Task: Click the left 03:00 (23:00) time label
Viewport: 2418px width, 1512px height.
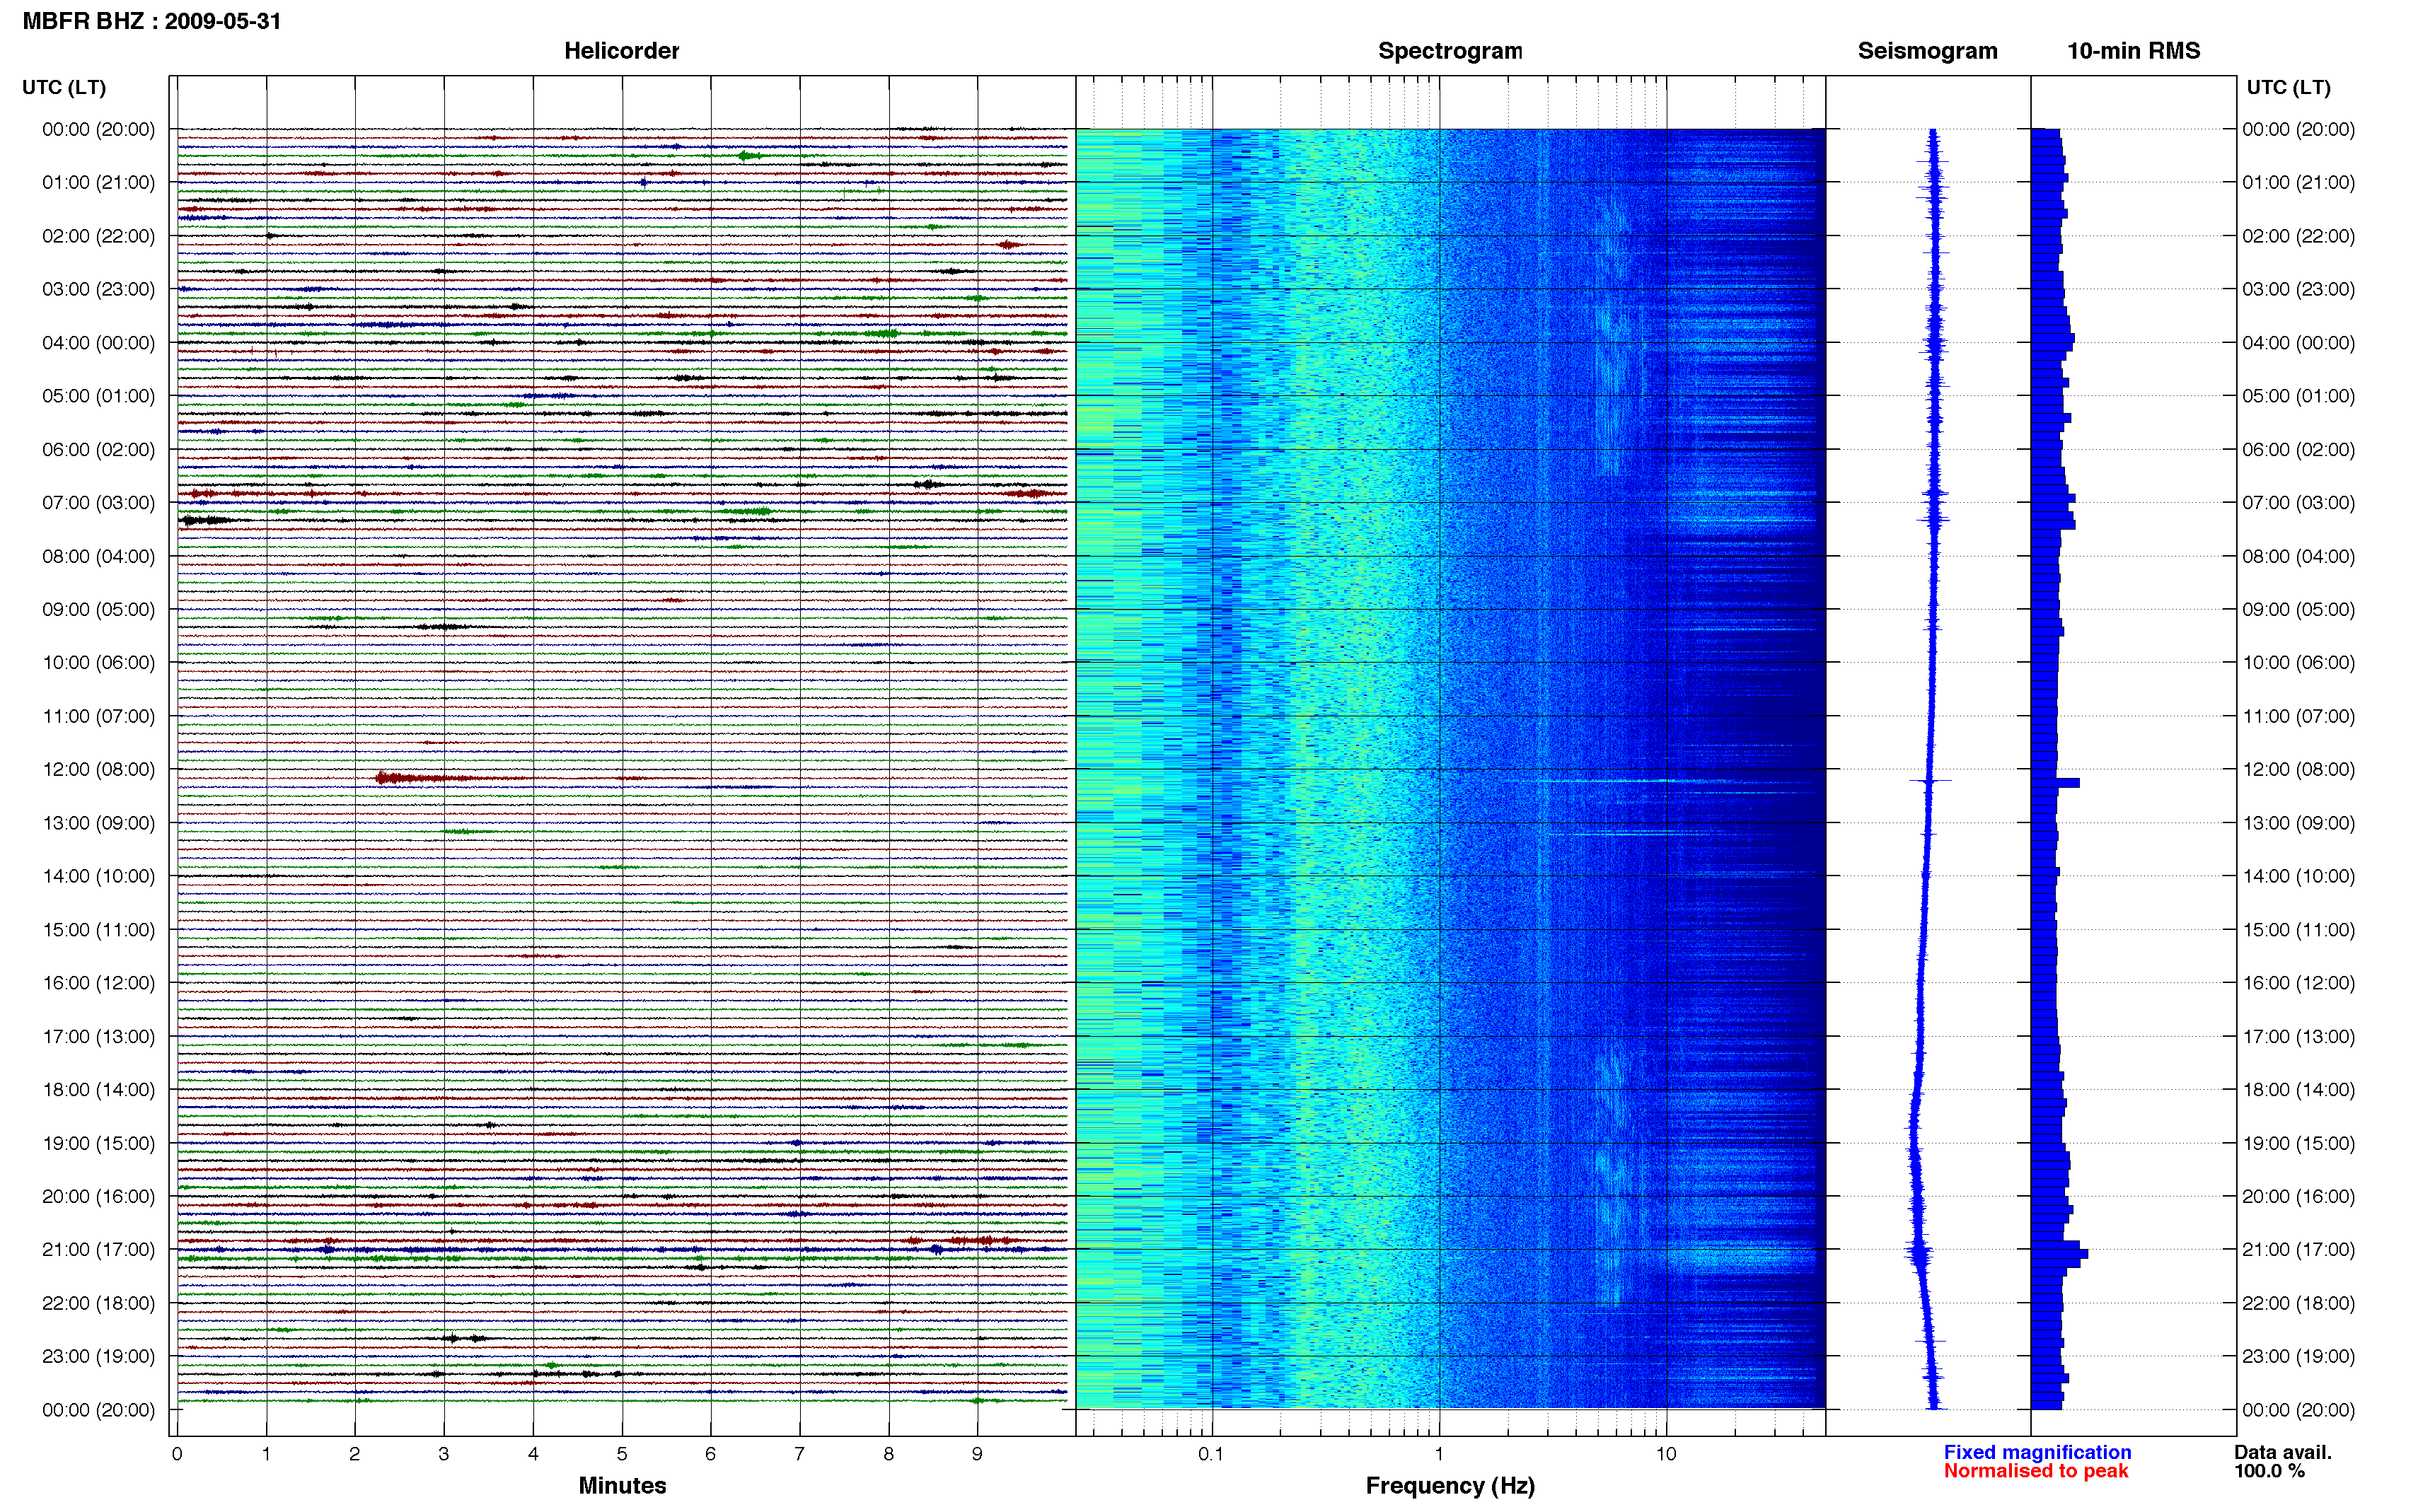Action: (98, 289)
